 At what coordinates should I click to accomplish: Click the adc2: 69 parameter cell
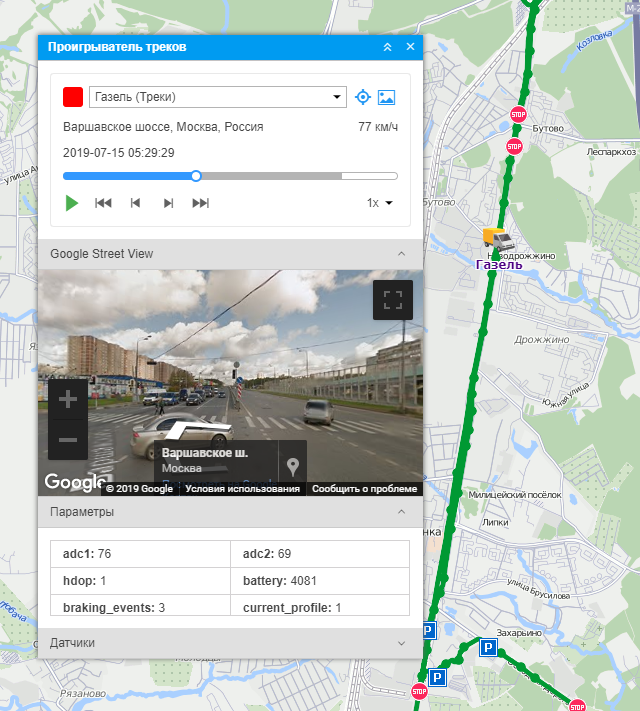tap(320, 554)
